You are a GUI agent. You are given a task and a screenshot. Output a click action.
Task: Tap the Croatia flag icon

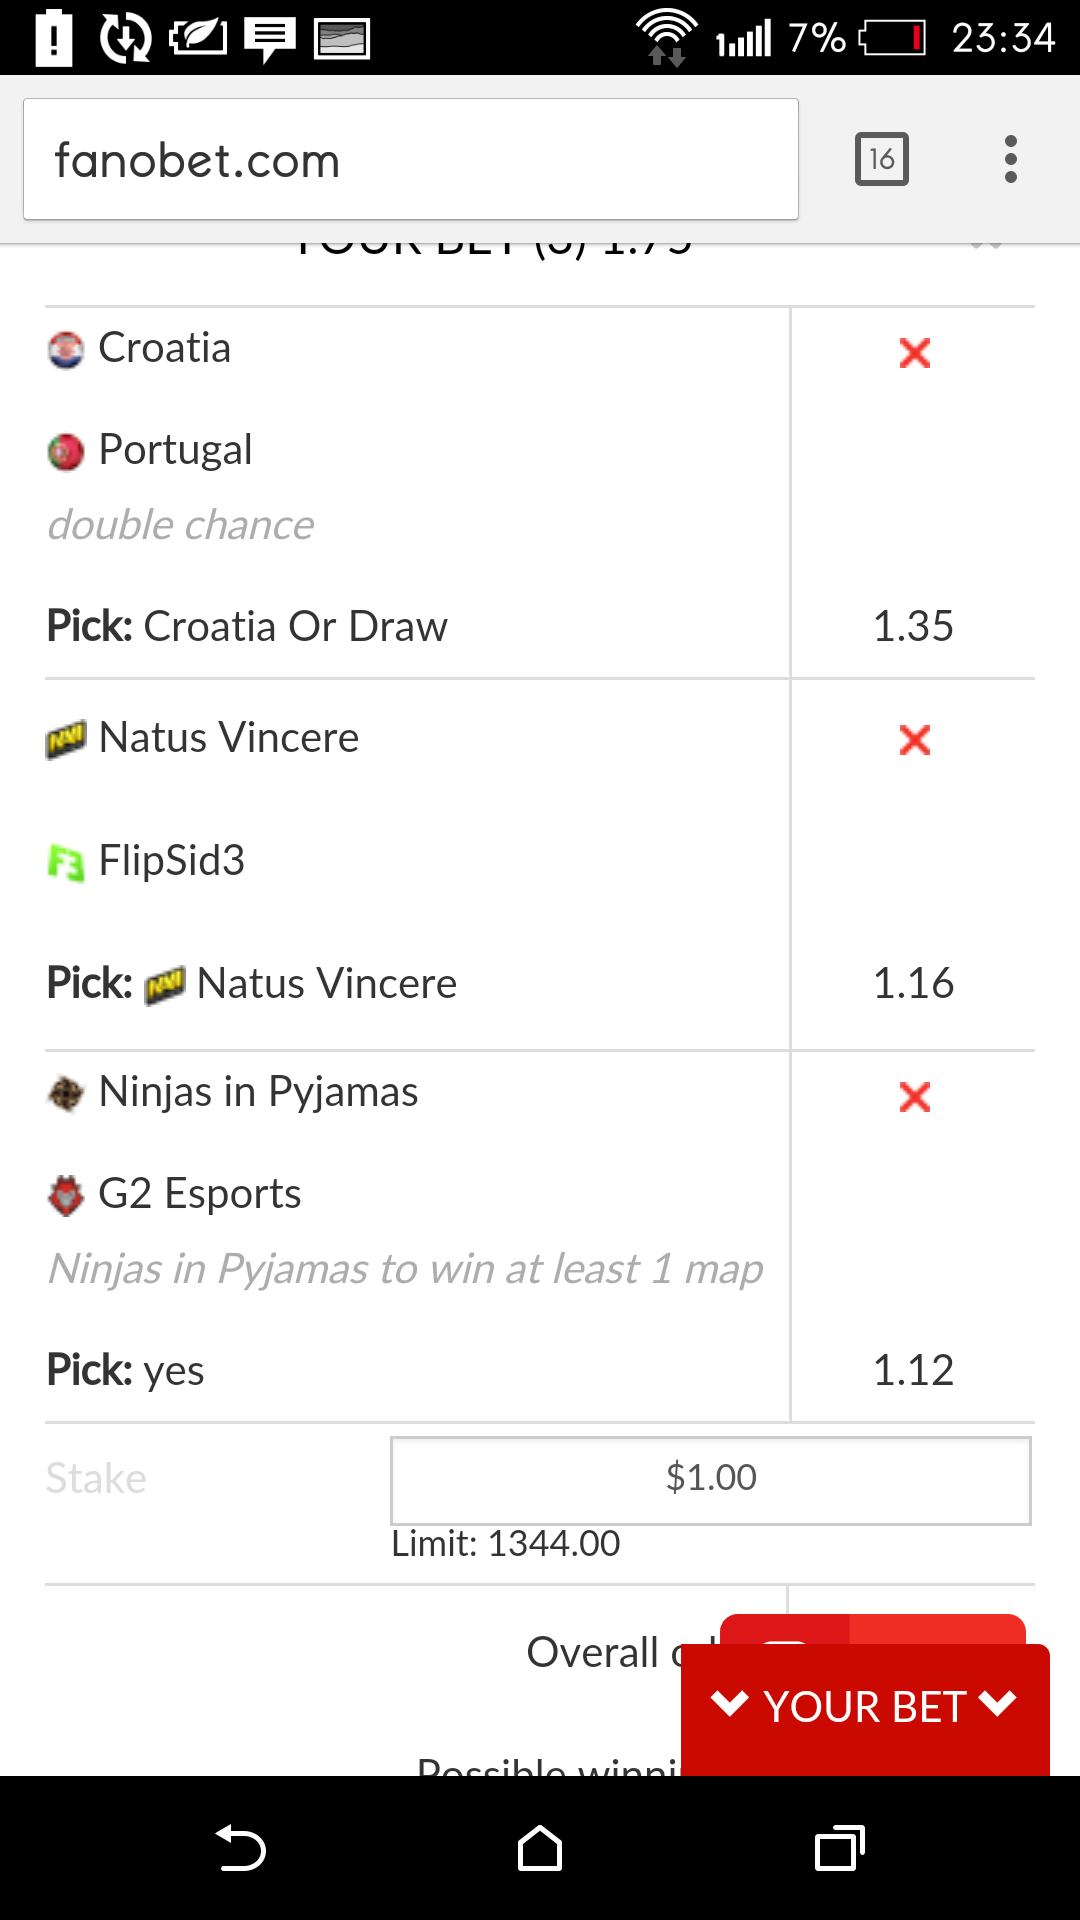pos(66,350)
